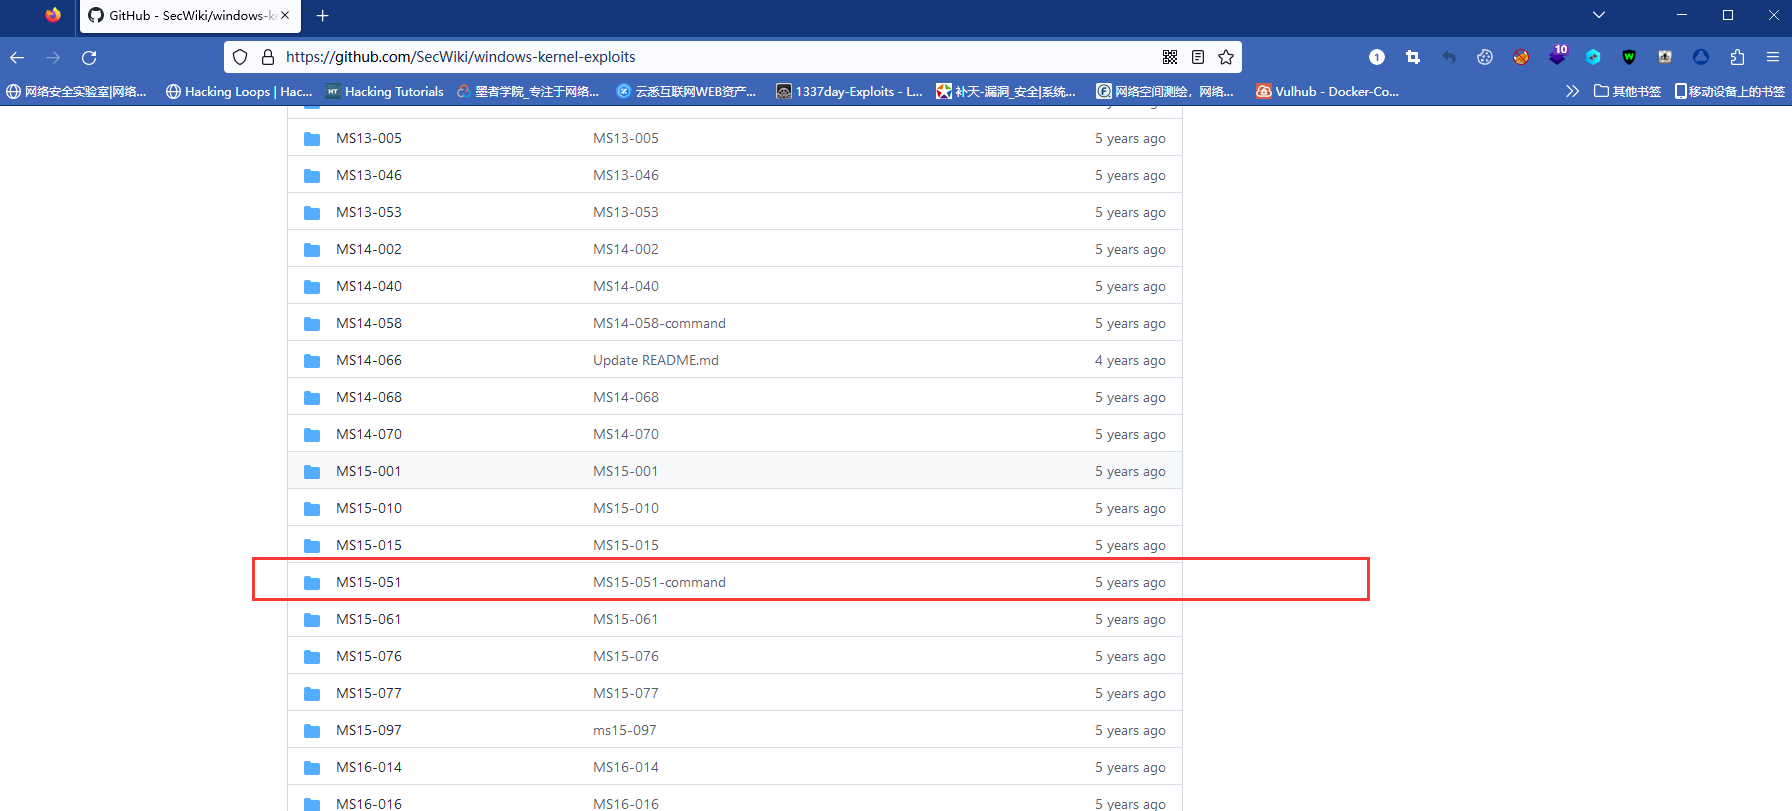Viewport: 1792px width, 811px height.
Task: Open the 网络安全实验室 bookmark
Action: [76, 91]
